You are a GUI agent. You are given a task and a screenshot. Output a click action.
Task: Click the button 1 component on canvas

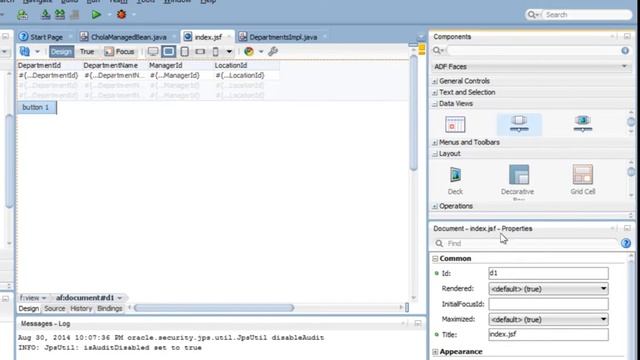(x=36, y=107)
